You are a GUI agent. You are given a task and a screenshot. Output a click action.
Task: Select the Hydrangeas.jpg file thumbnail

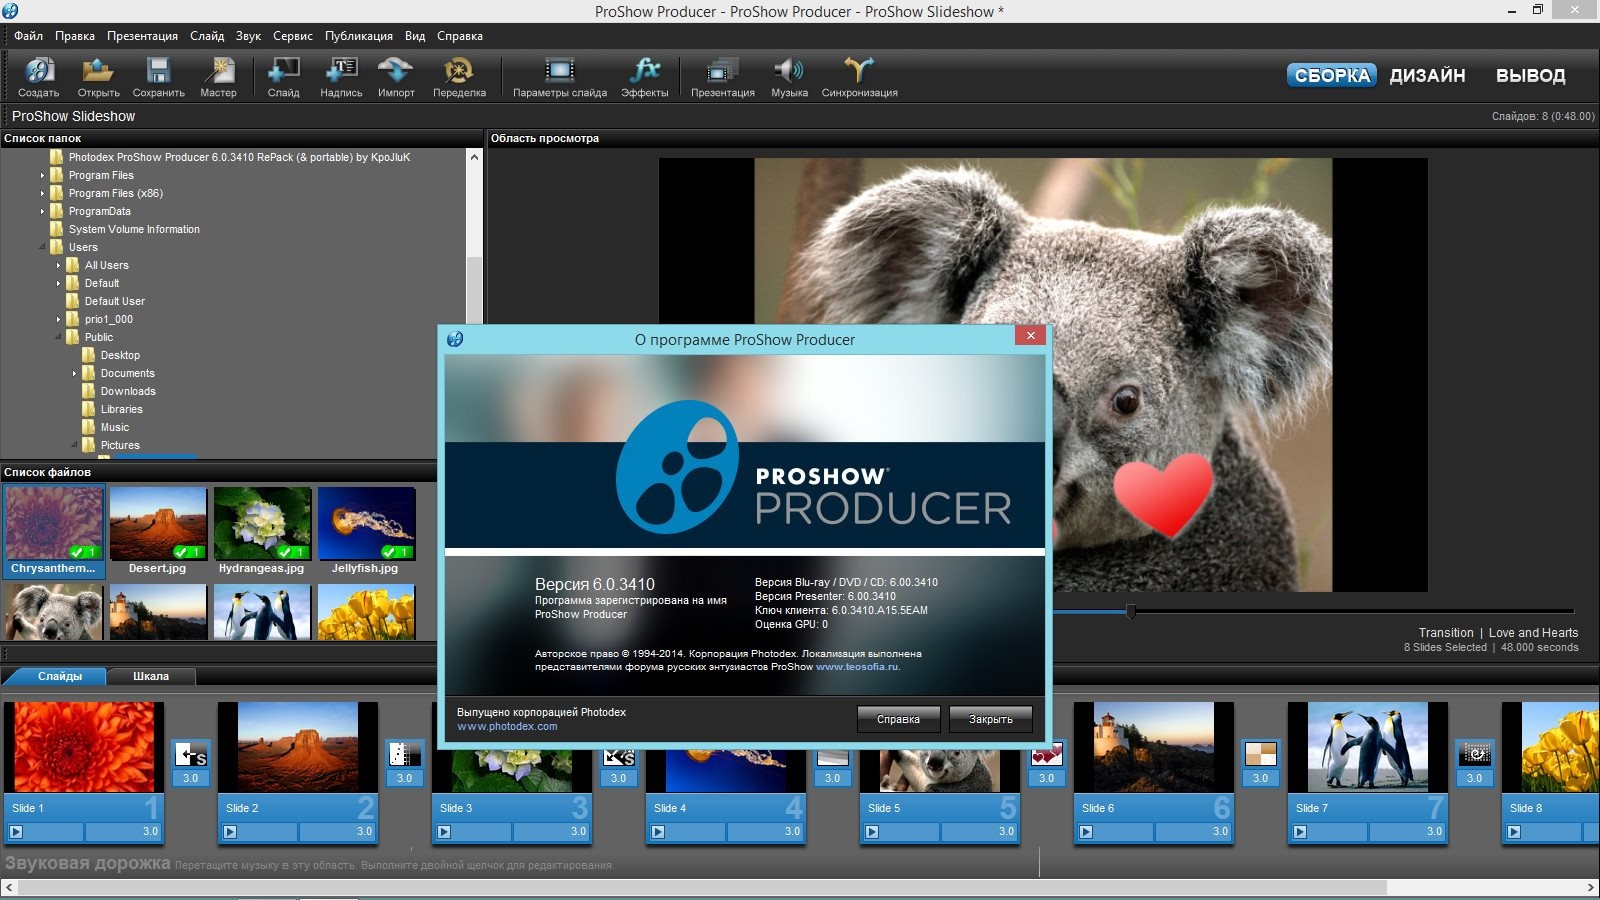tap(262, 532)
